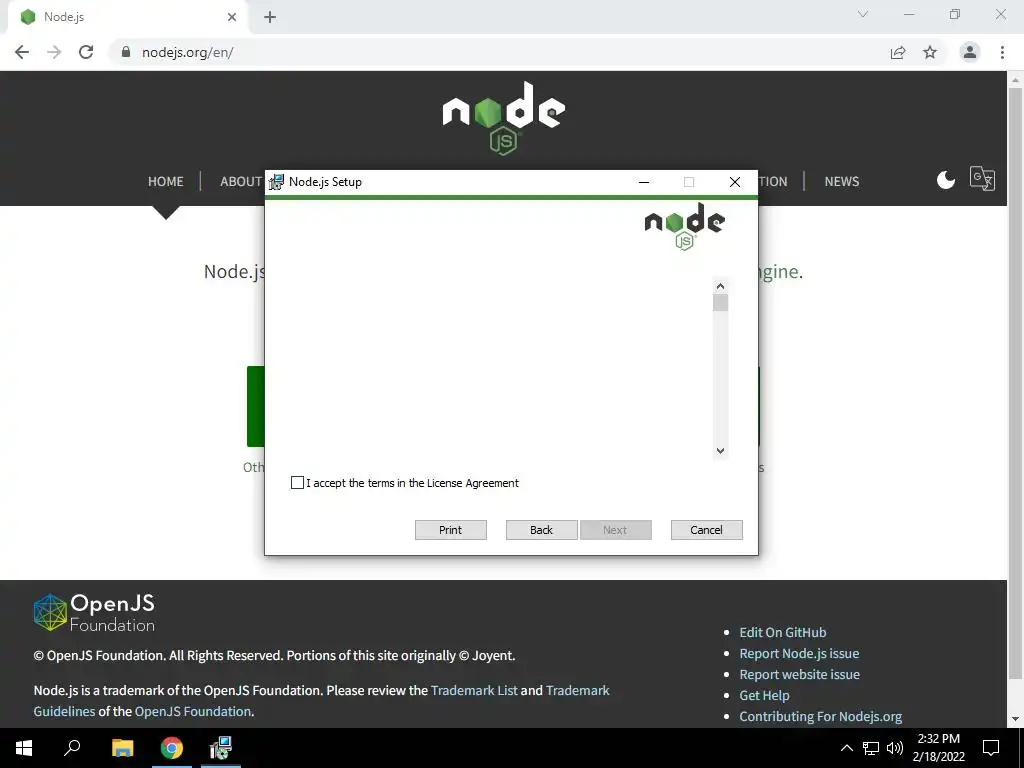The width and height of the screenshot is (1024, 768).
Task: View site lock information icon
Action: (126, 52)
